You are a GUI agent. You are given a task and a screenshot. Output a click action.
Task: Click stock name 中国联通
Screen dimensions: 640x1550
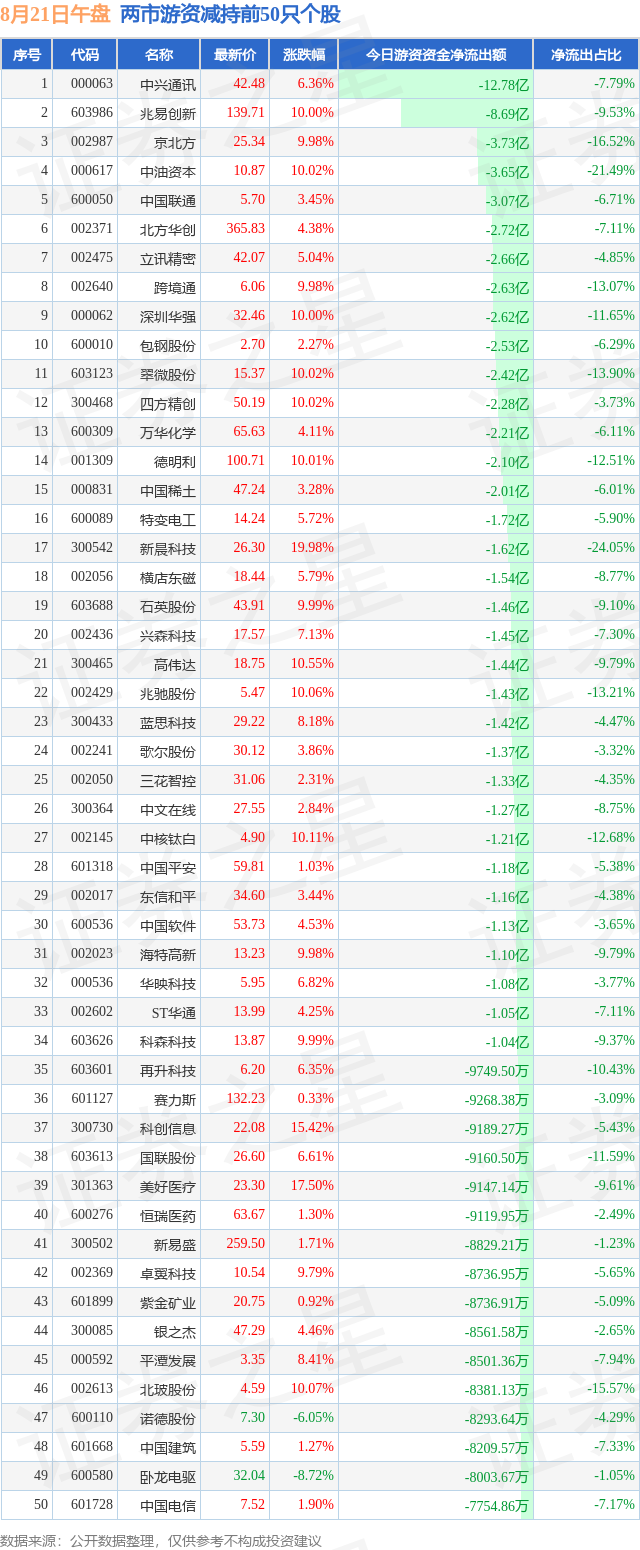[168, 200]
